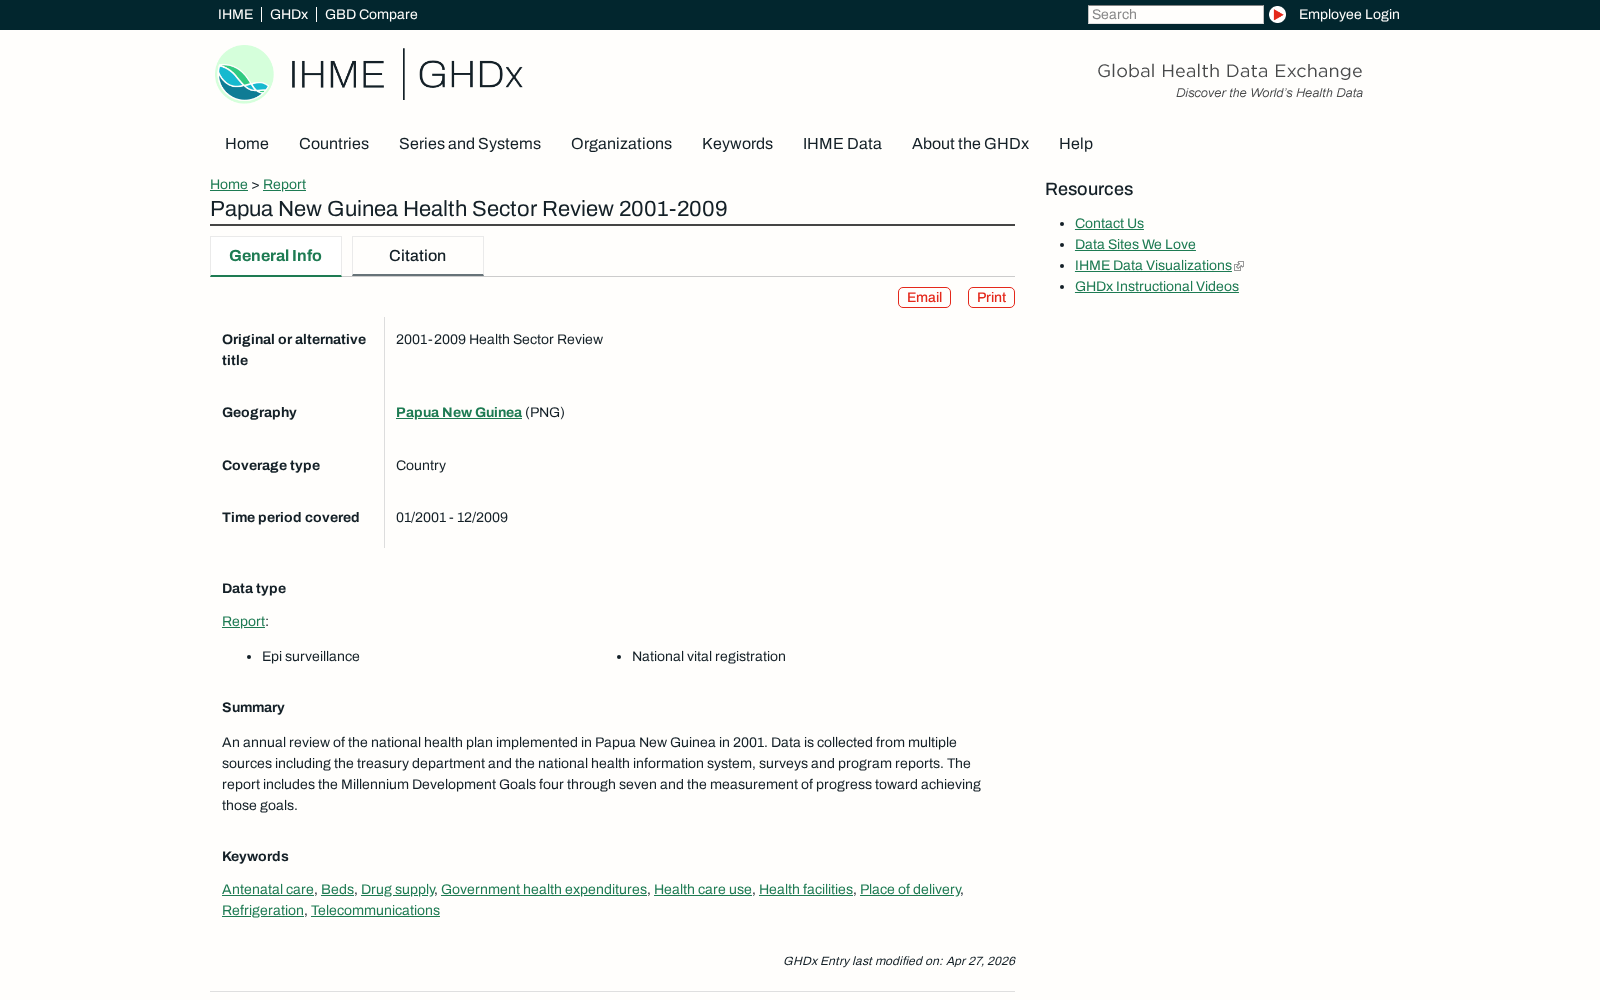Click the external link icon after IHME Data Visualizations
The width and height of the screenshot is (1600, 1000).
tap(1239, 266)
